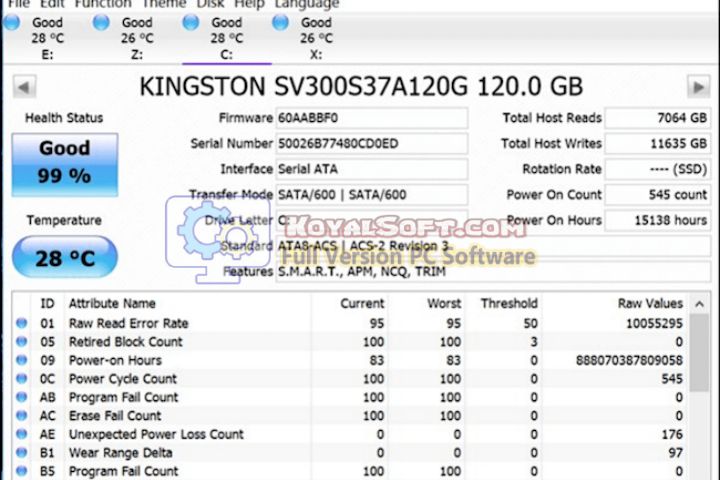Image resolution: width=720 pixels, height=480 pixels.
Task: Click status orb for Wear Range Delta
Action: click(22, 453)
